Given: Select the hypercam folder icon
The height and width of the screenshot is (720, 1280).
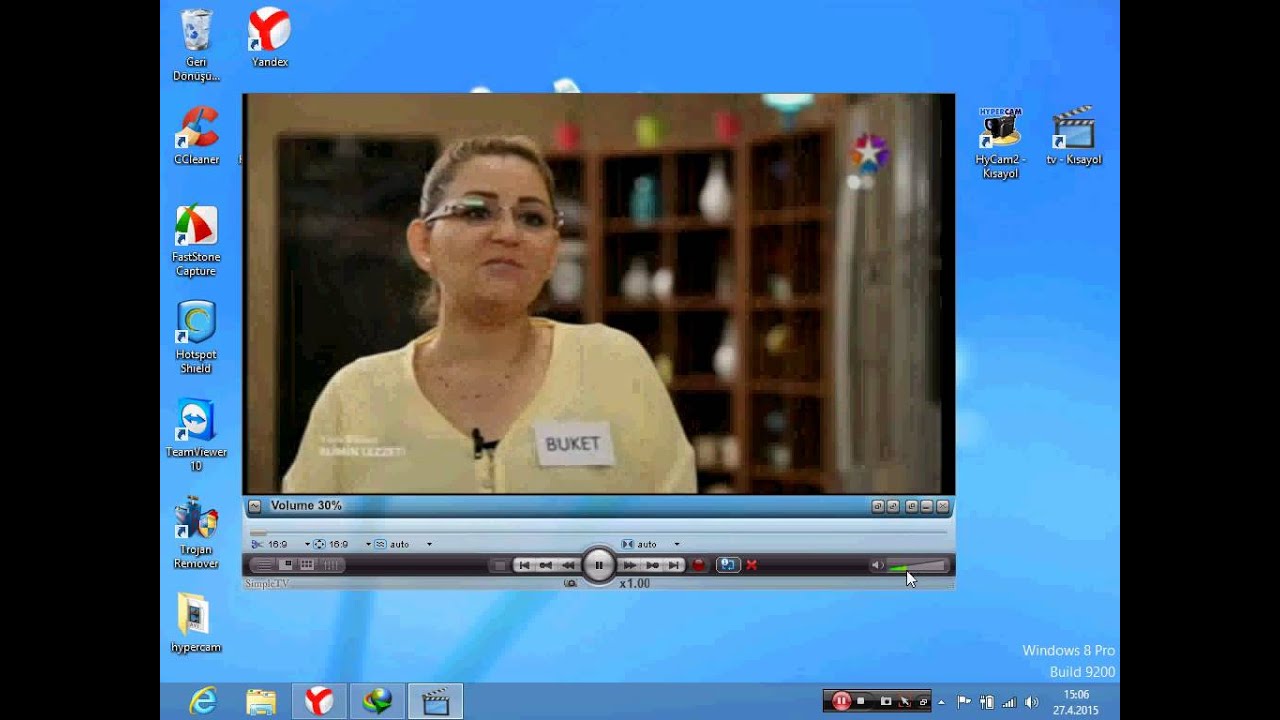Looking at the screenshot, I should click(196, 623).
